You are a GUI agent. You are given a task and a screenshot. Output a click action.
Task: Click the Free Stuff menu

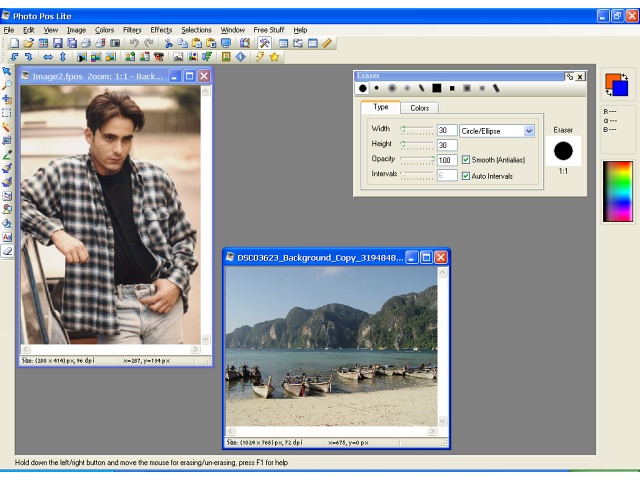point(269,30)
